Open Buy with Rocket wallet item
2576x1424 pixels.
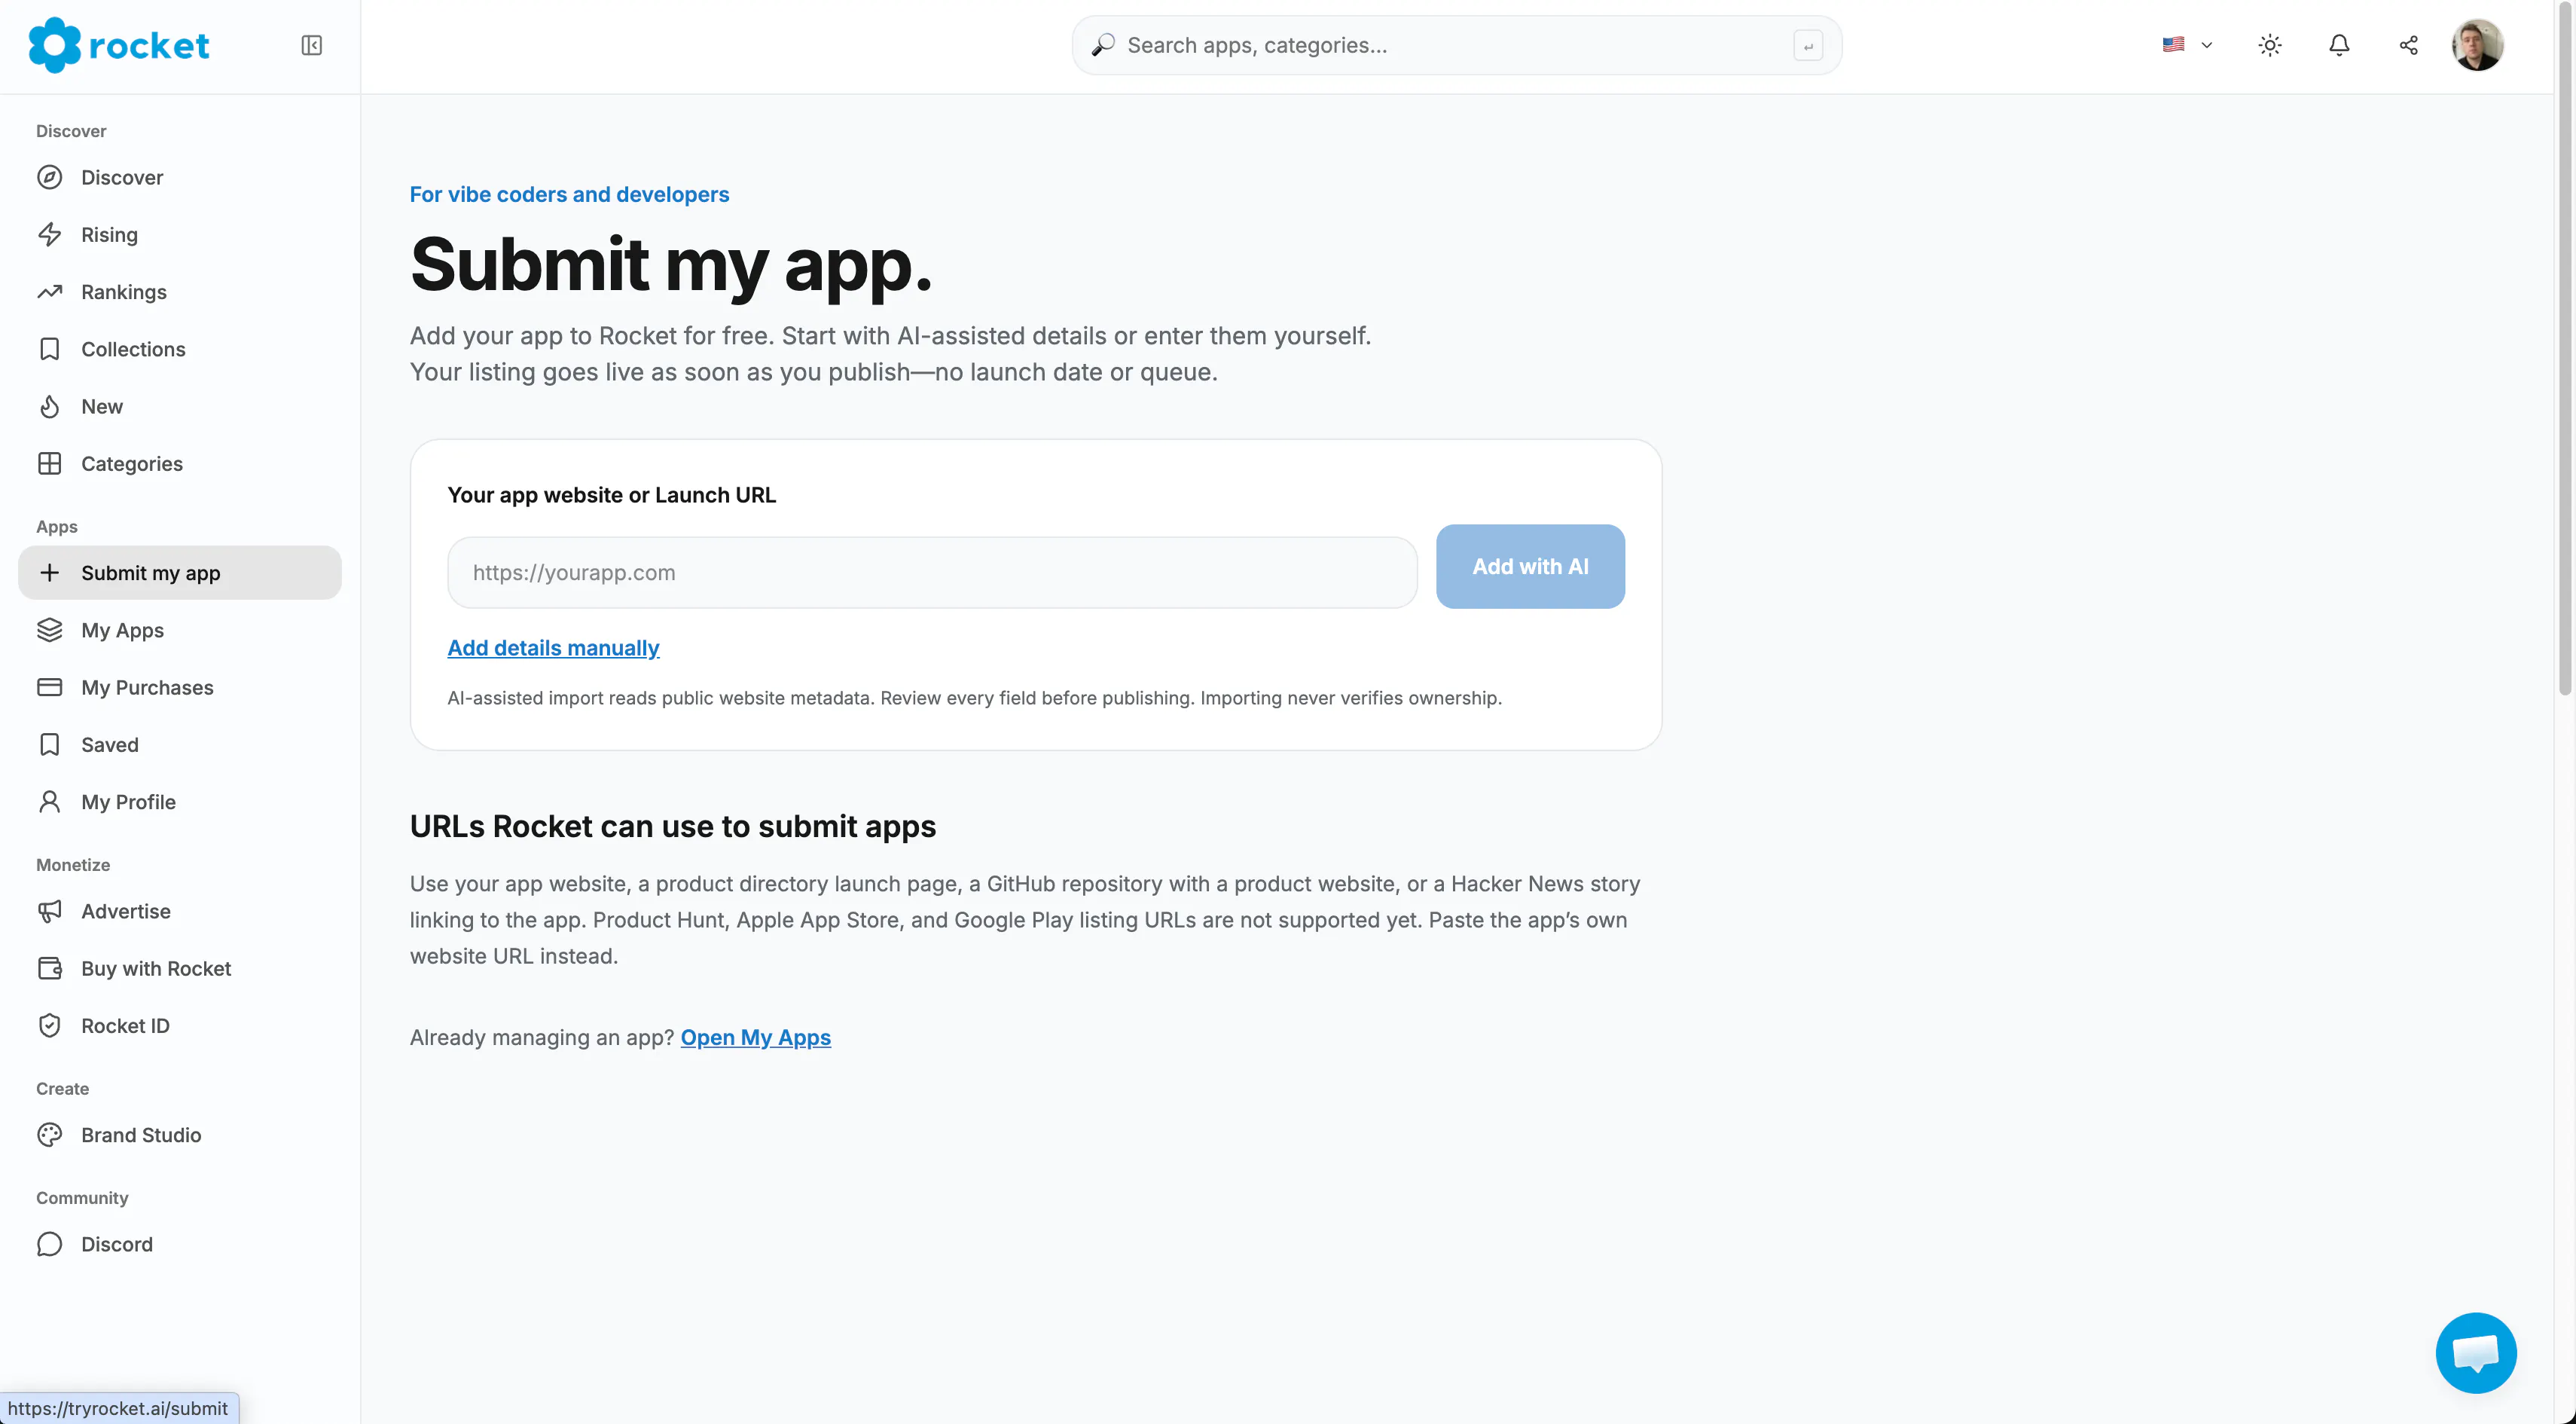click(180, 969)
